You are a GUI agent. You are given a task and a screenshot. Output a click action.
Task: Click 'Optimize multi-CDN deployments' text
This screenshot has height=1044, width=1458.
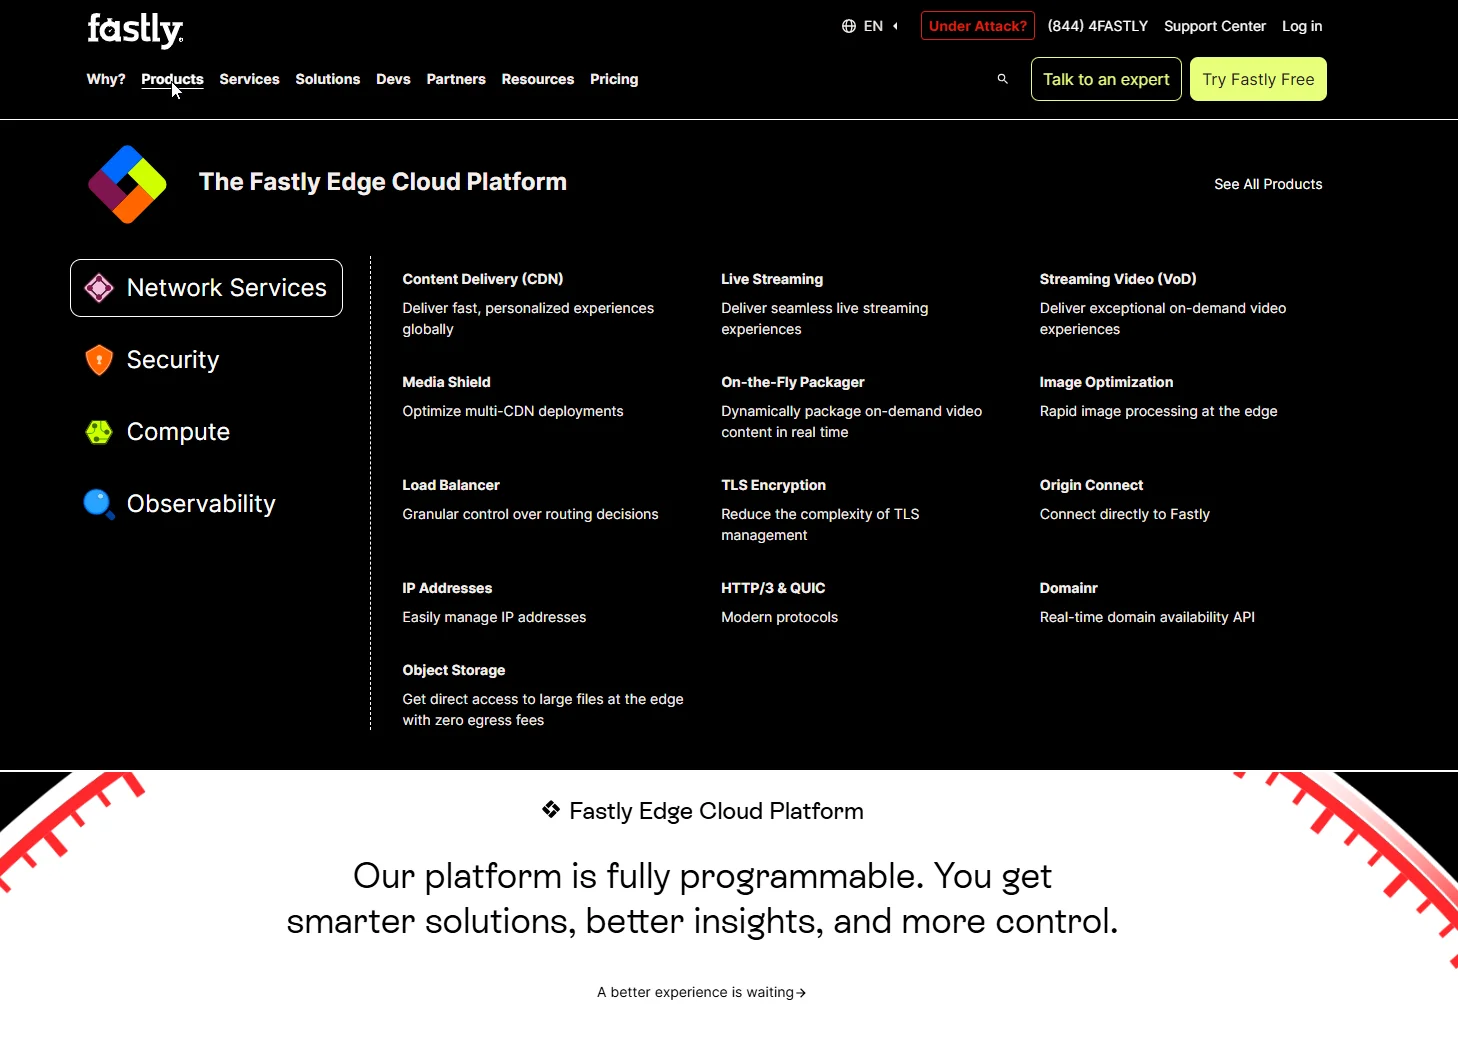(x=513, y=411)
